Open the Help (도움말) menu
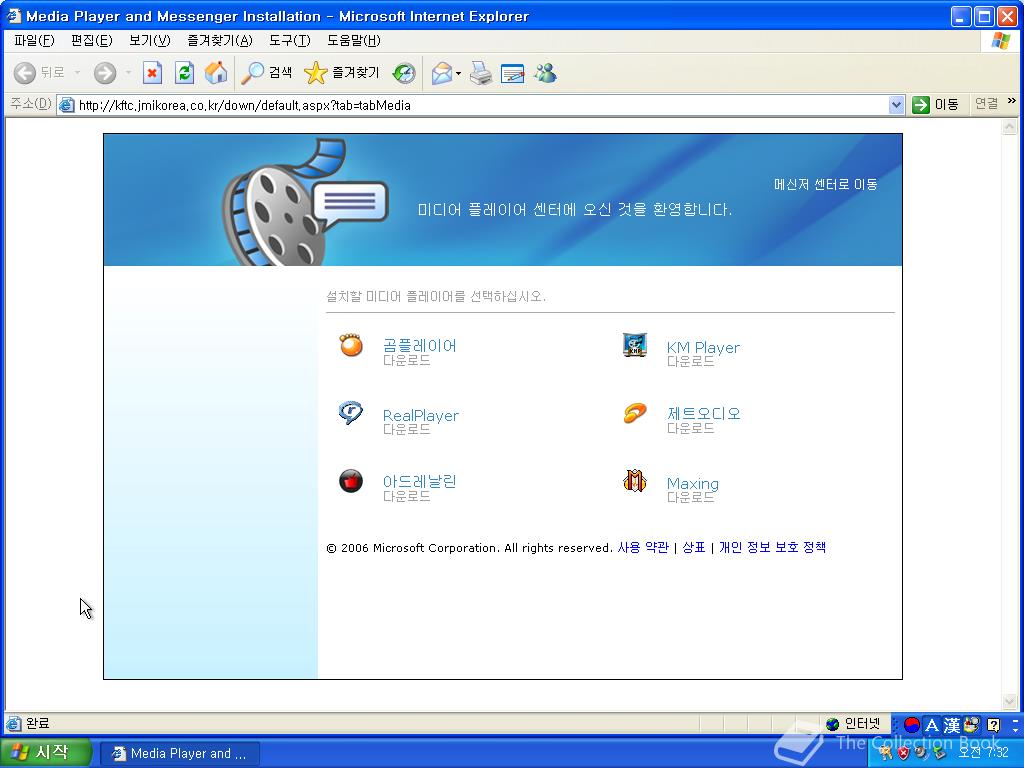1024x768 pixels. pyautogui.click(x=353, y=40)
